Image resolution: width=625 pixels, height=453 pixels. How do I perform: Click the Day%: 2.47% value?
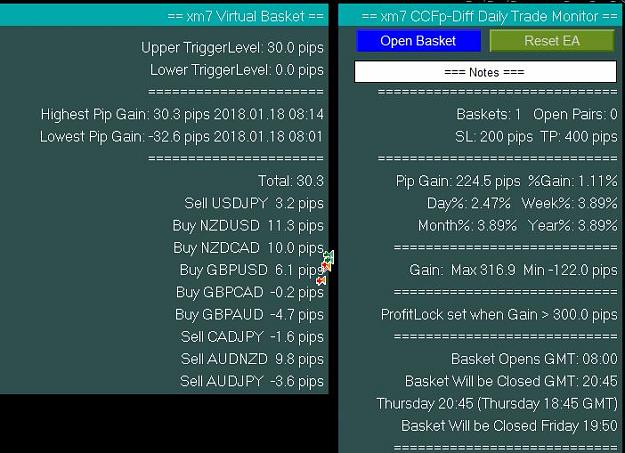pos(468,204)
